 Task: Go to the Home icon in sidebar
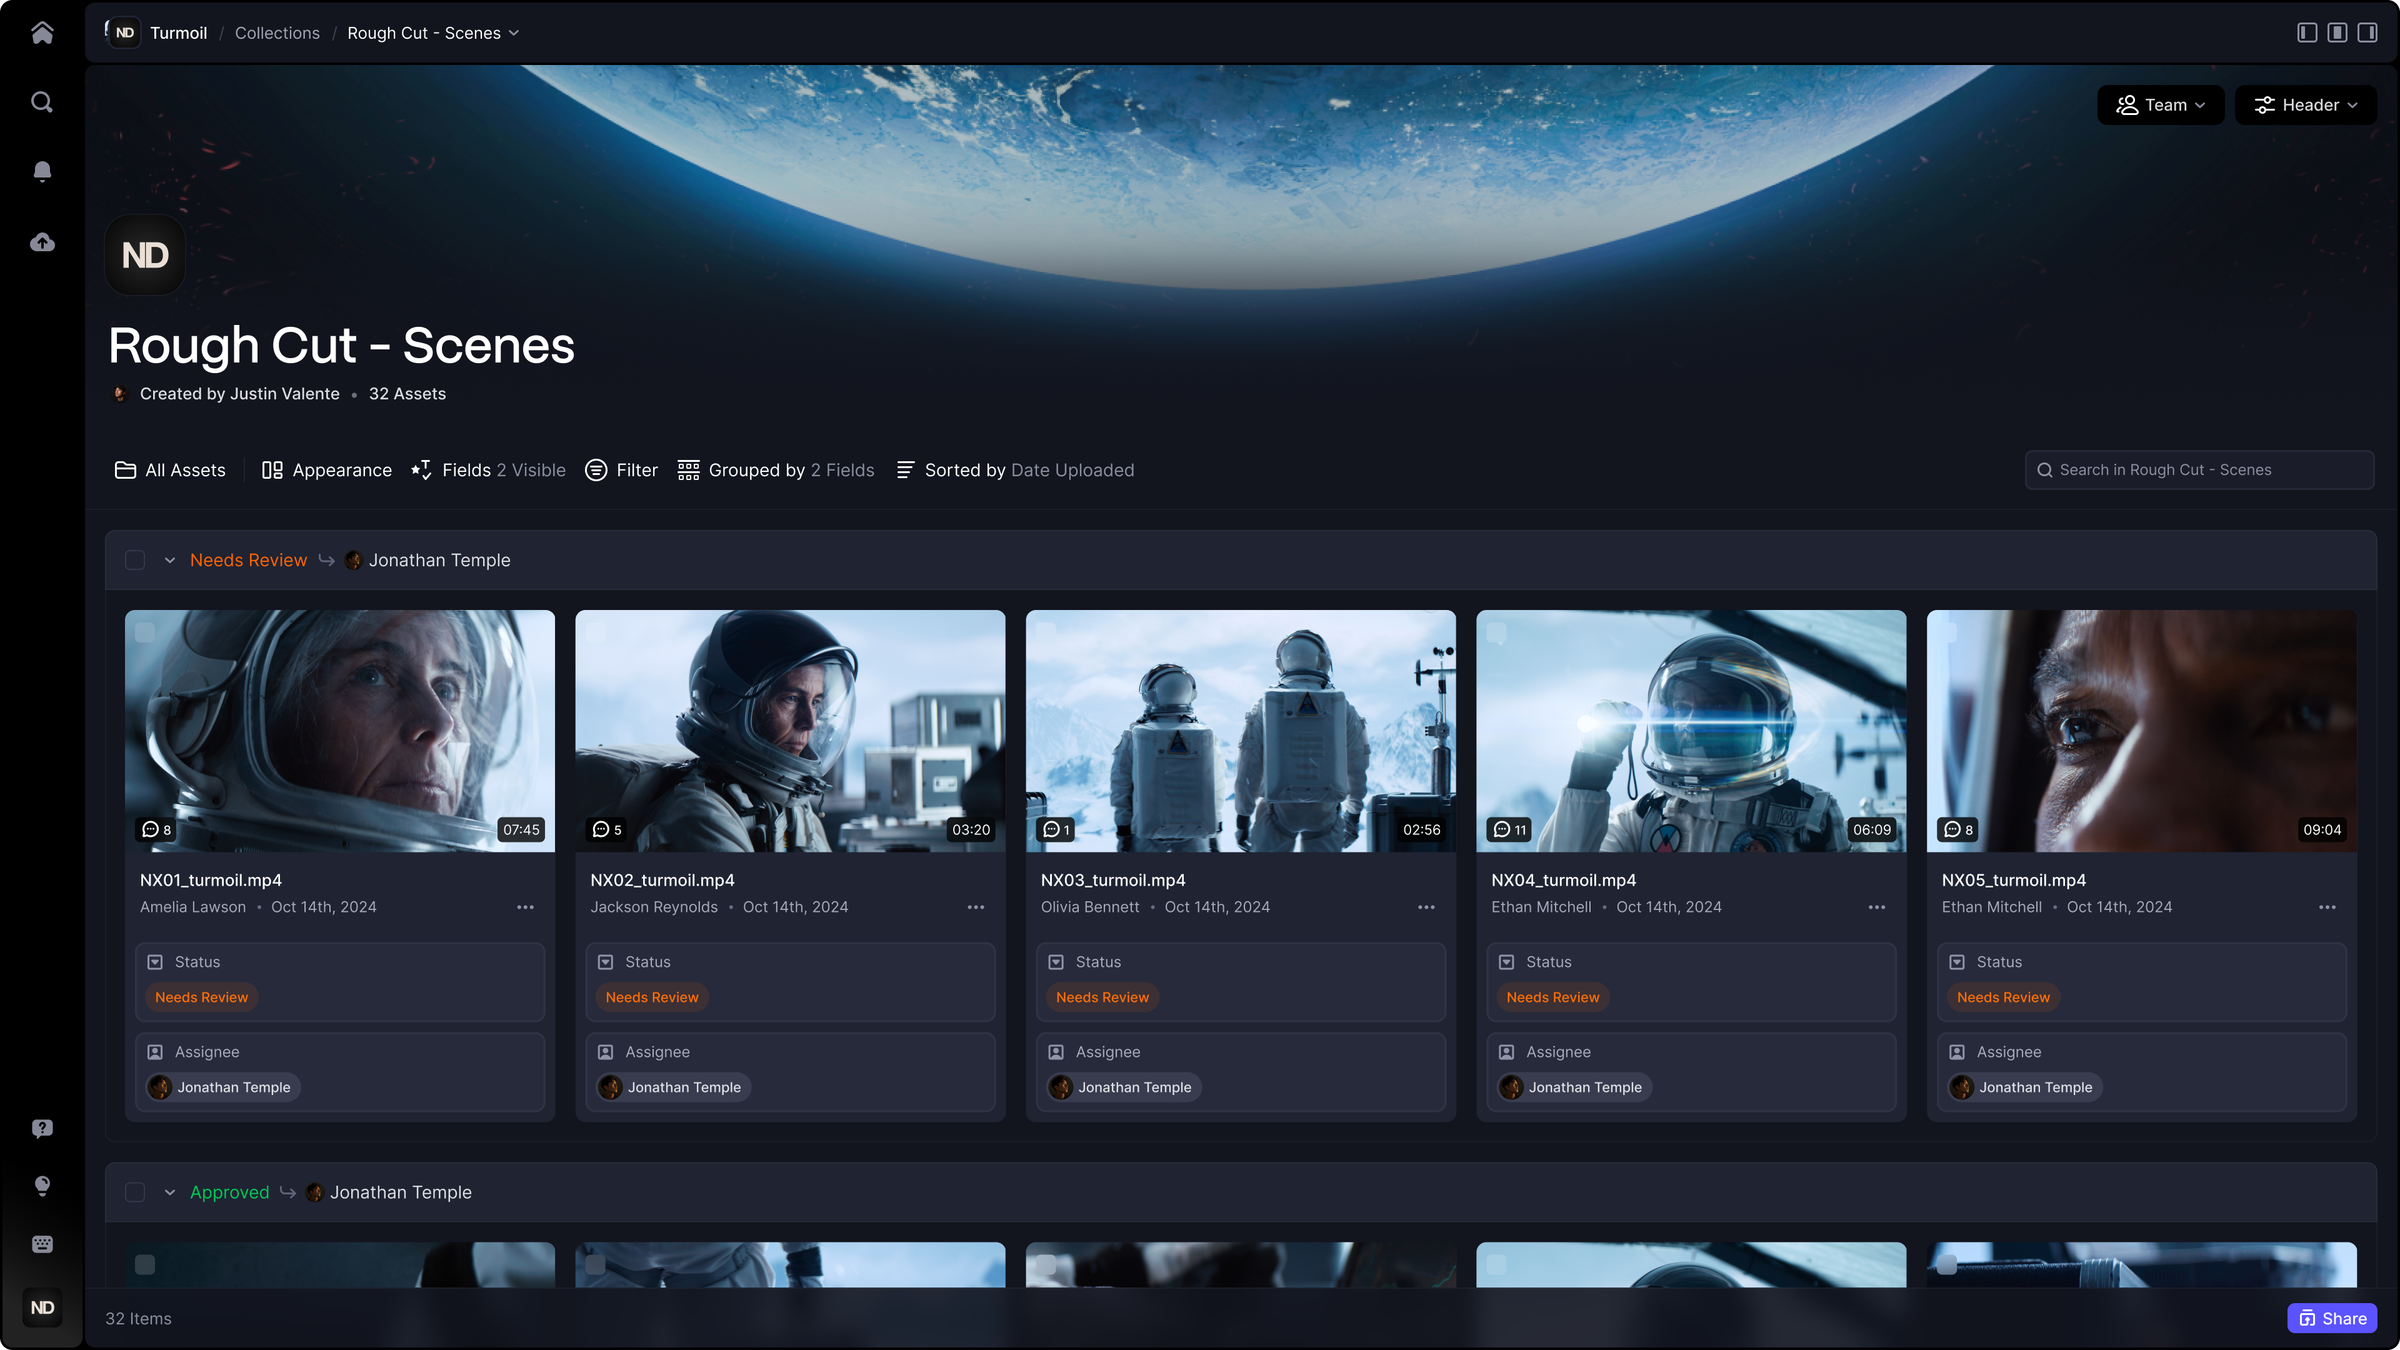click(42, 33)
